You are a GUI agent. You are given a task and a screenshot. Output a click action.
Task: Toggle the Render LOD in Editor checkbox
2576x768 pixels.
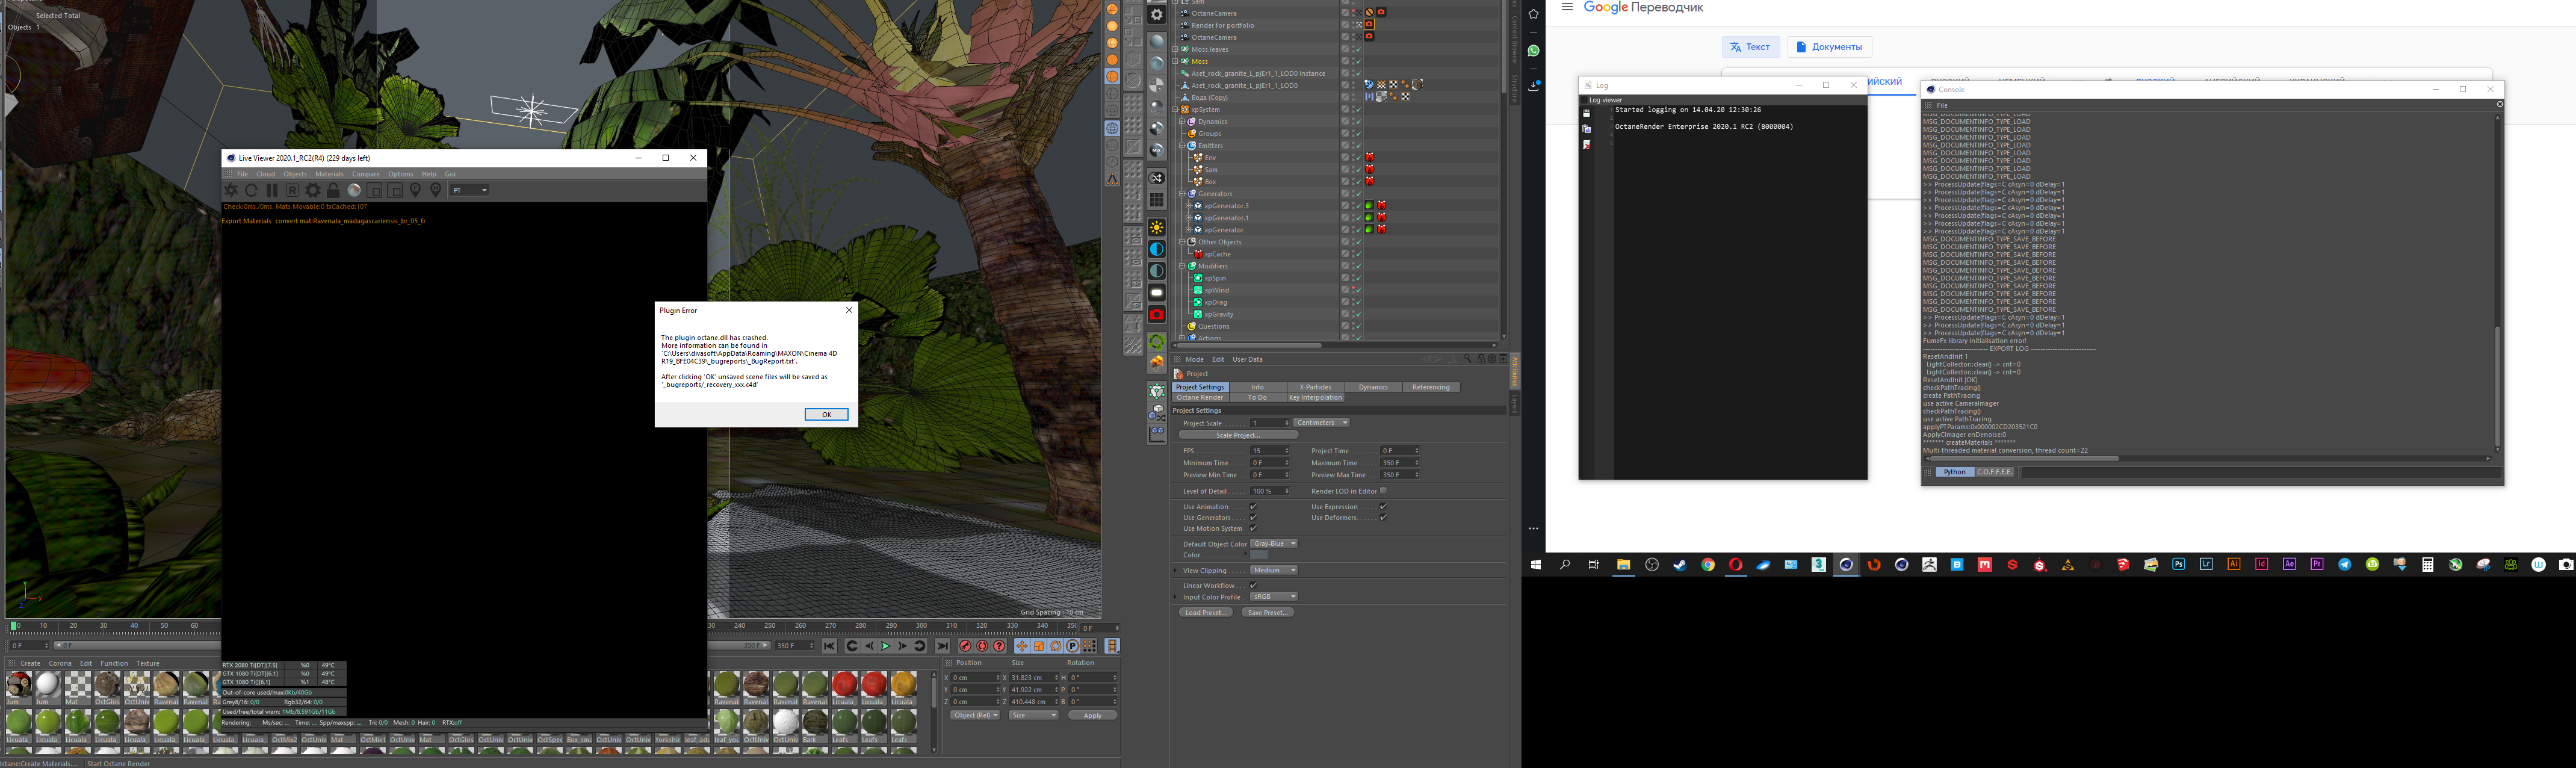[1383, 491]
